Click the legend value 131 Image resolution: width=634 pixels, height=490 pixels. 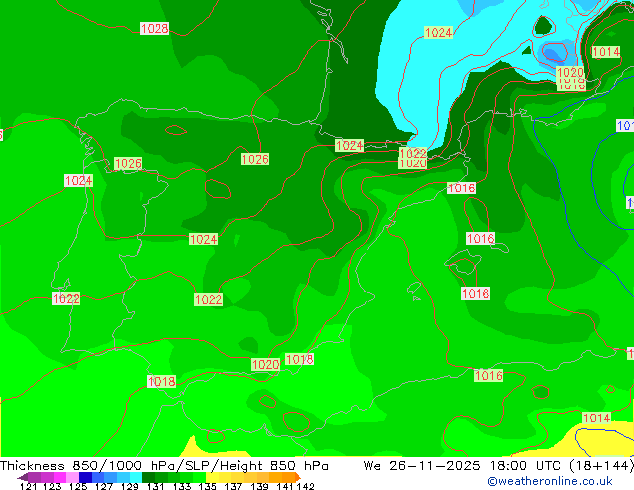click(156, 486)
